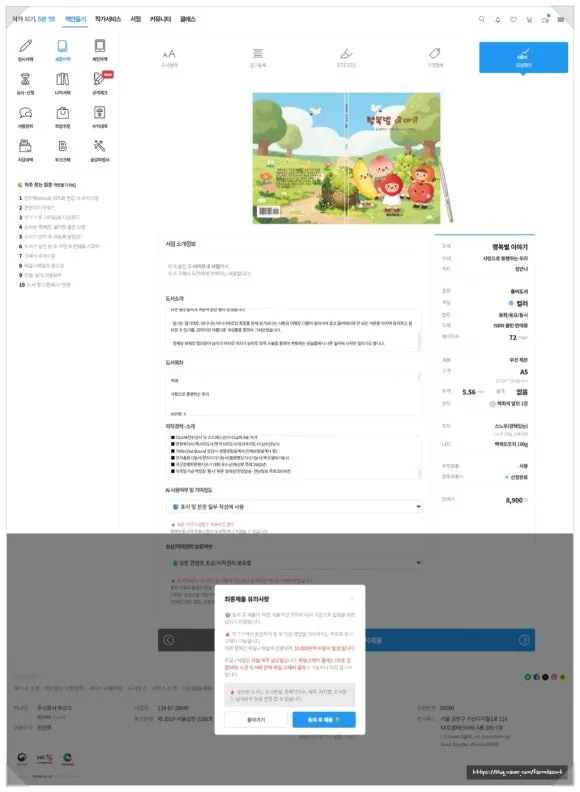This screenshot has width=580, height=792.
Task: Open the pencil icon with the red NEW badge
Action: [100, 79]
